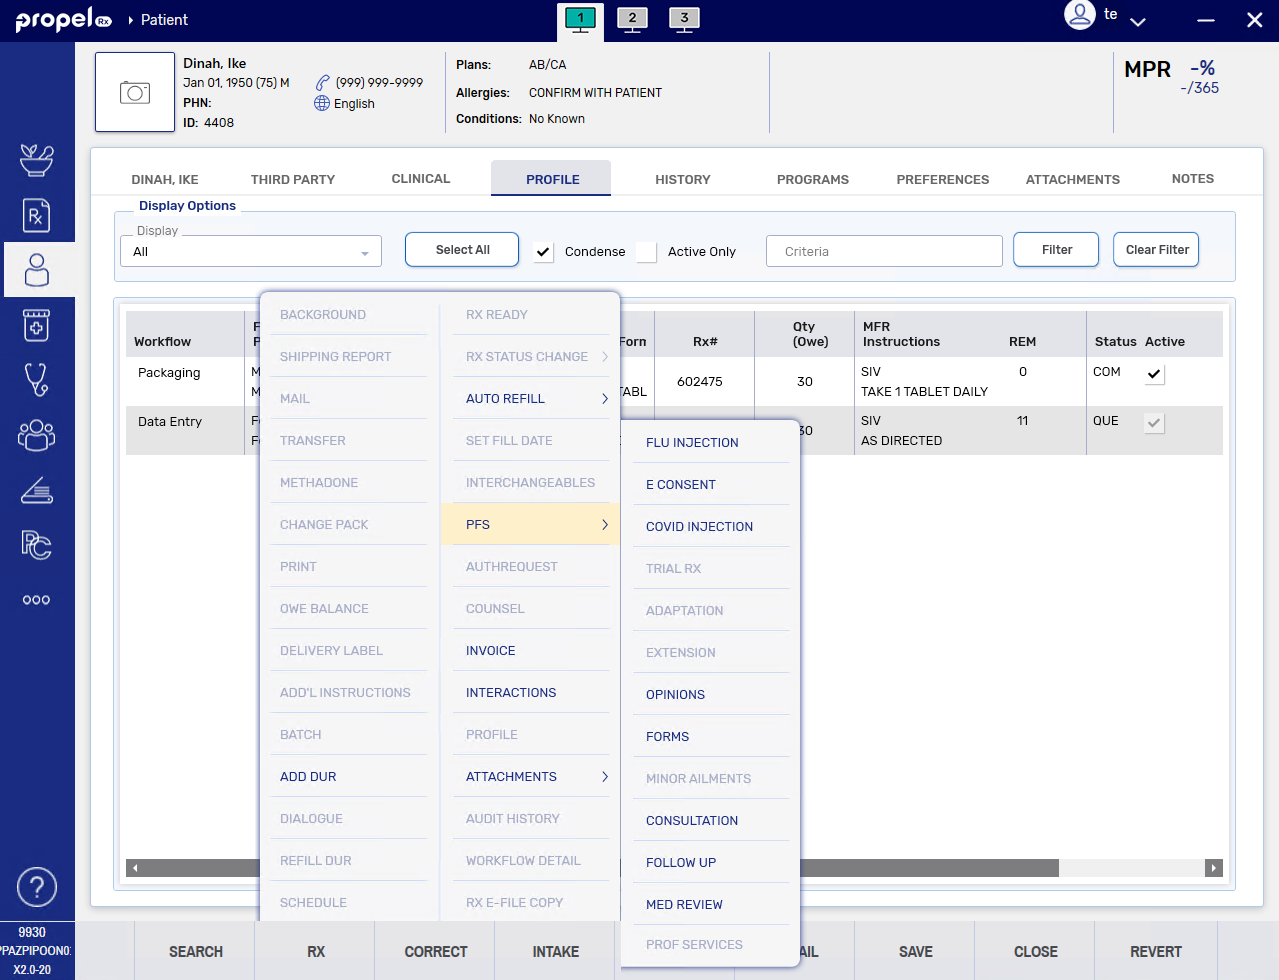1279x980 pixels.
Task: Expand the user account menu chevron
Action: point(1138,21)
